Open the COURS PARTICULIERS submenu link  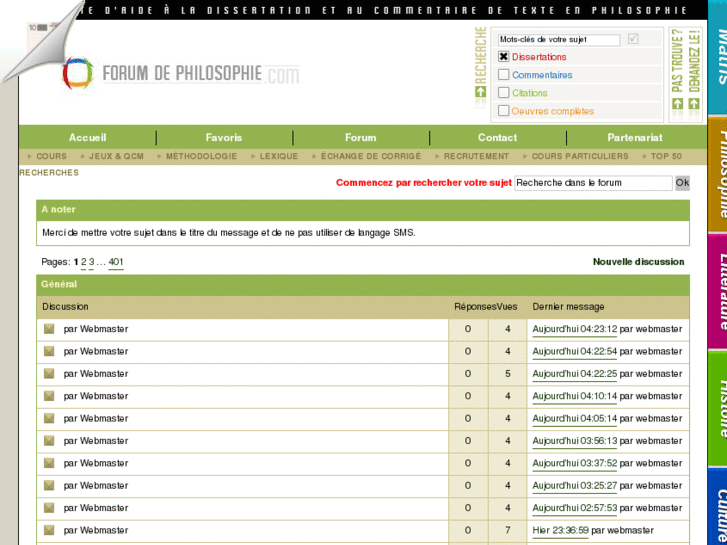click(580, 156)
